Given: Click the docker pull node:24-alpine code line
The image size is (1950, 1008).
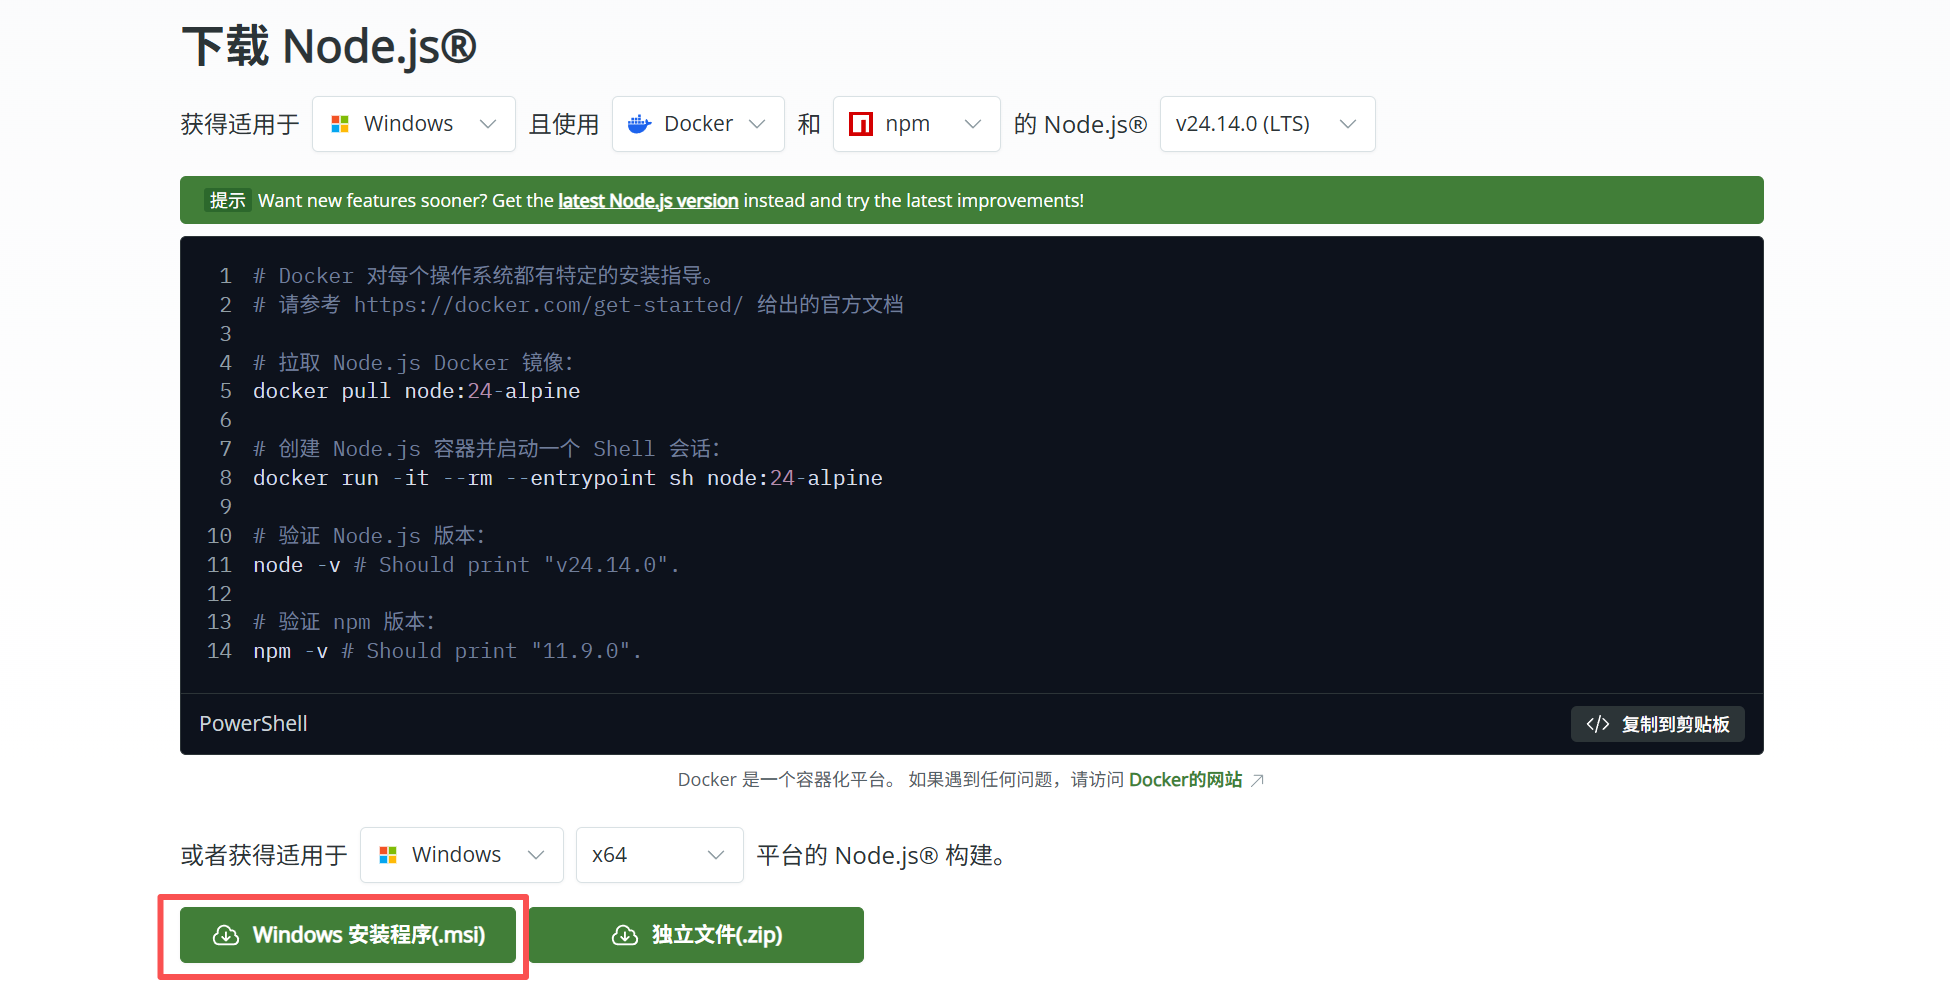Looking at the screenshot, I should click(x=416, y=391).
